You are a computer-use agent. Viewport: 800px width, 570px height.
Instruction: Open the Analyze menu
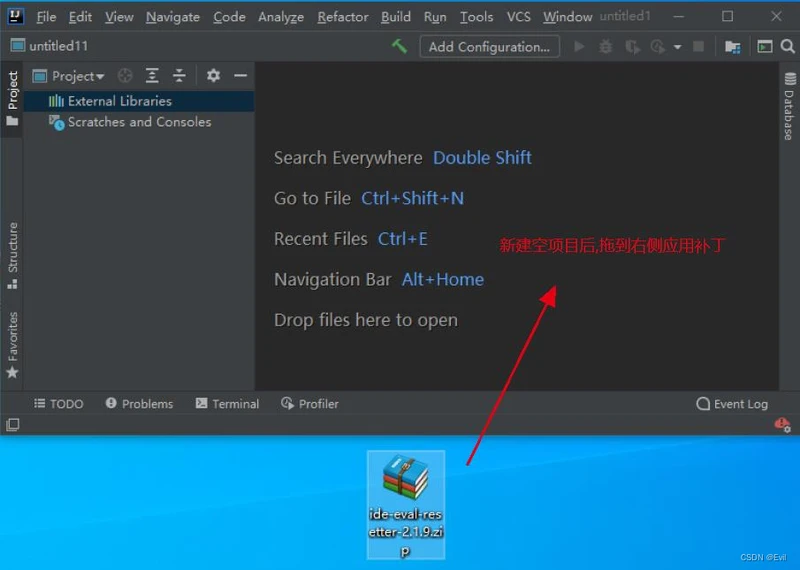click(x=281, y=17)
